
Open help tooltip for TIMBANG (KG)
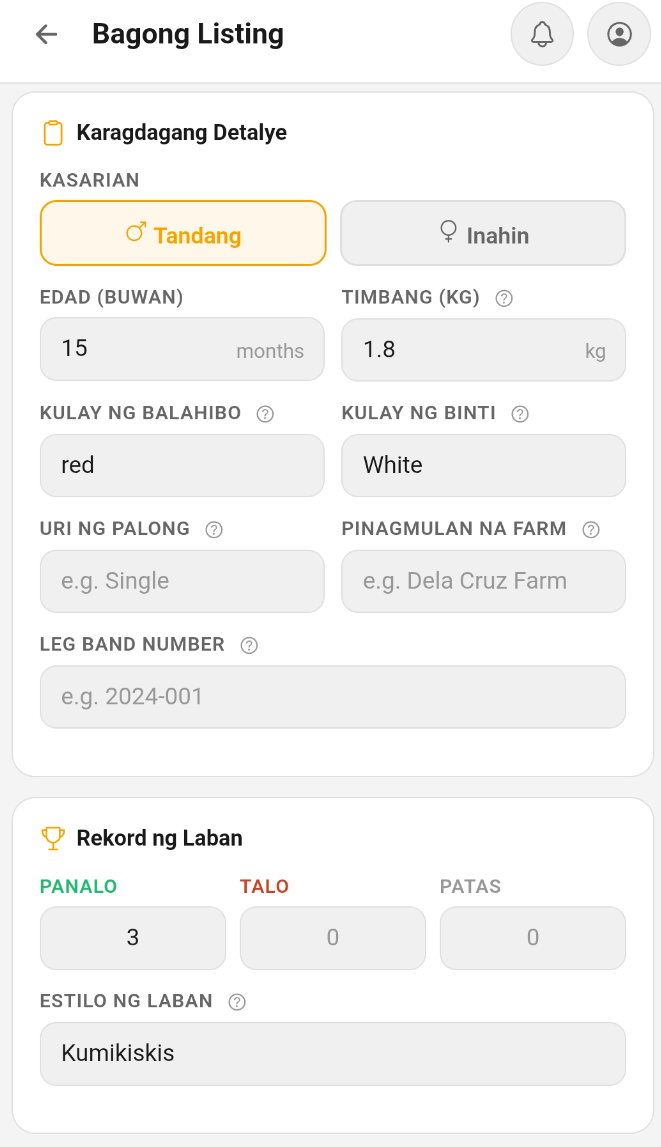pyautogui.click(x=503, y=297)
